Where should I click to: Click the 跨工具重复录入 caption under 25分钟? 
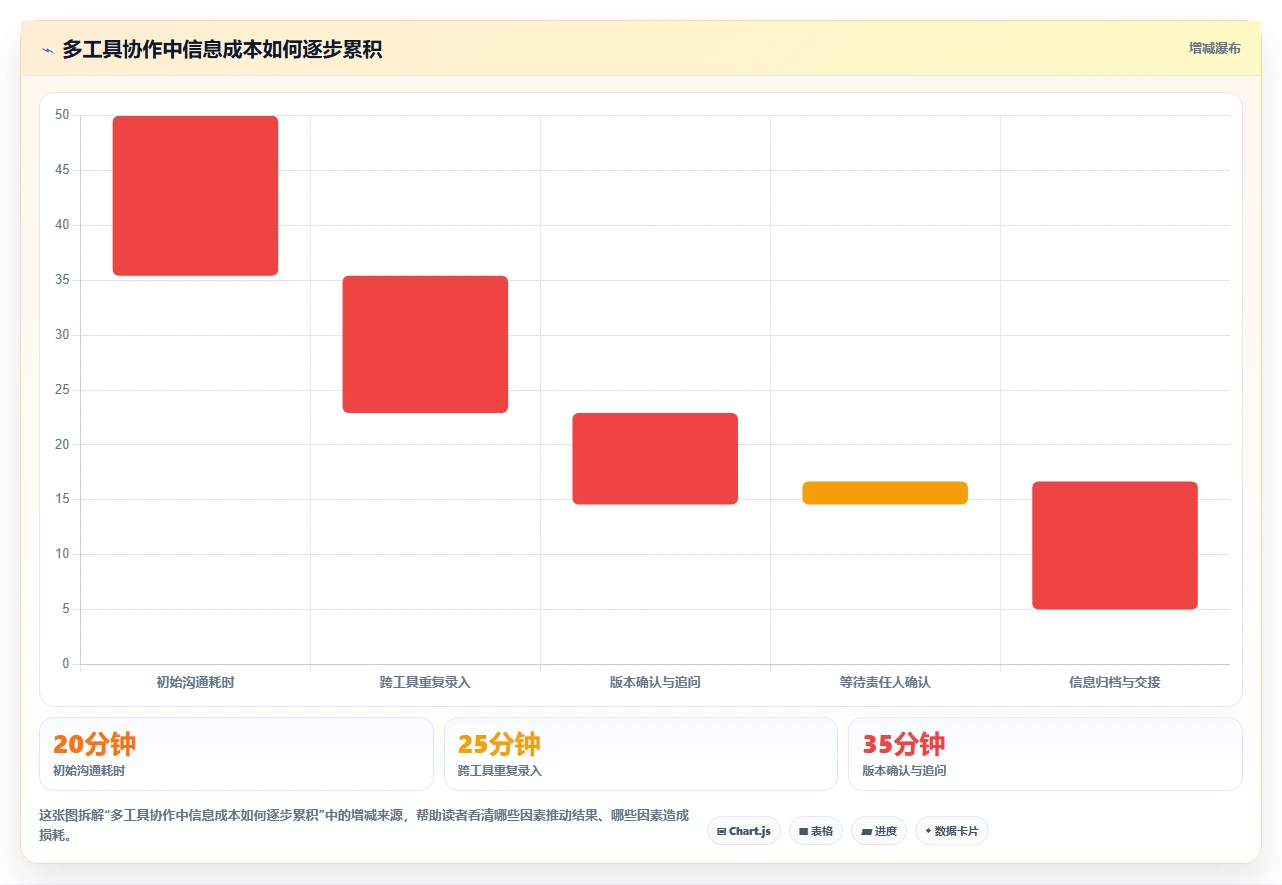point(500,771)
